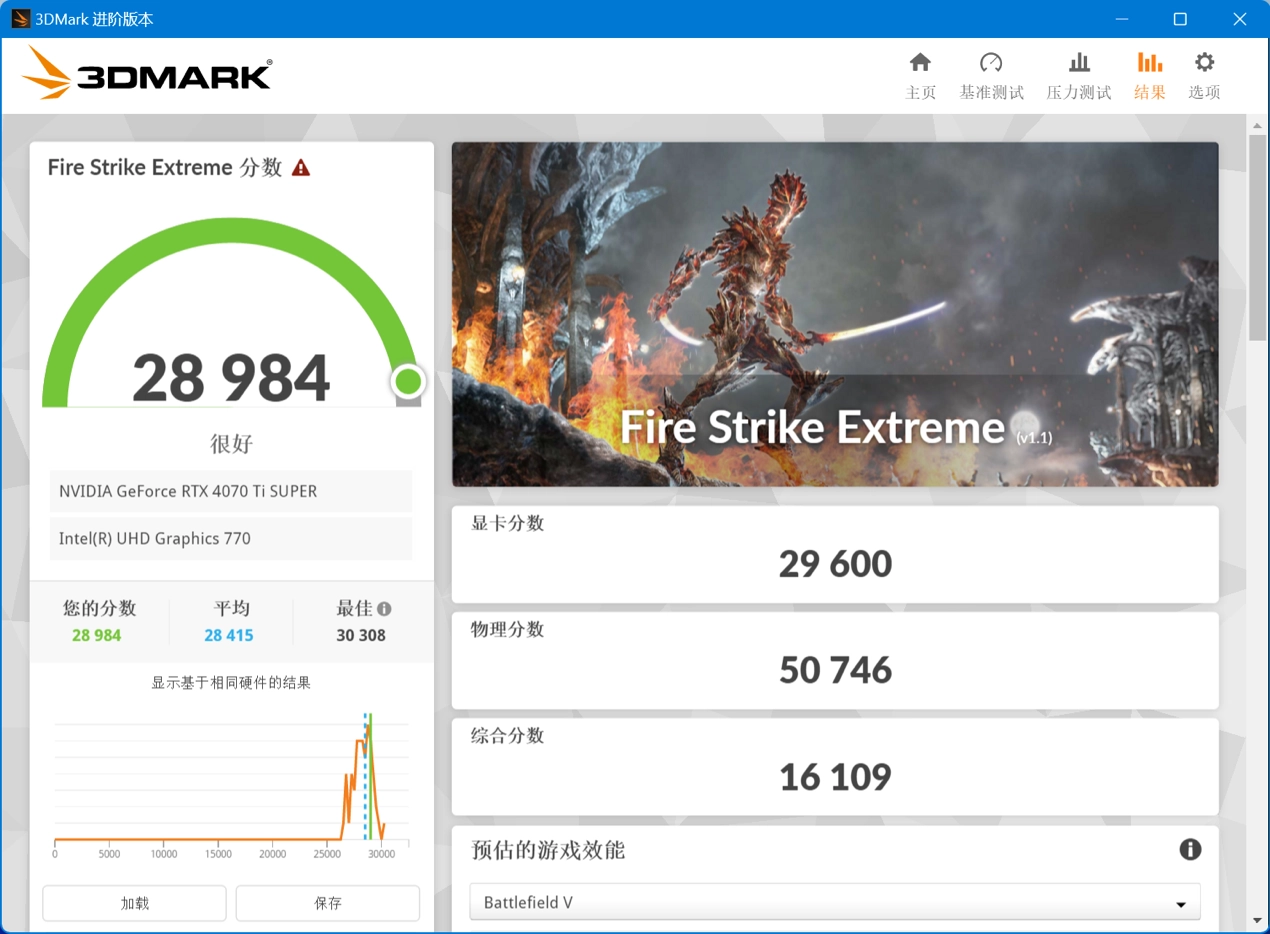
Task: Click the 3DMark logo in the header
Action: [147, 75]
